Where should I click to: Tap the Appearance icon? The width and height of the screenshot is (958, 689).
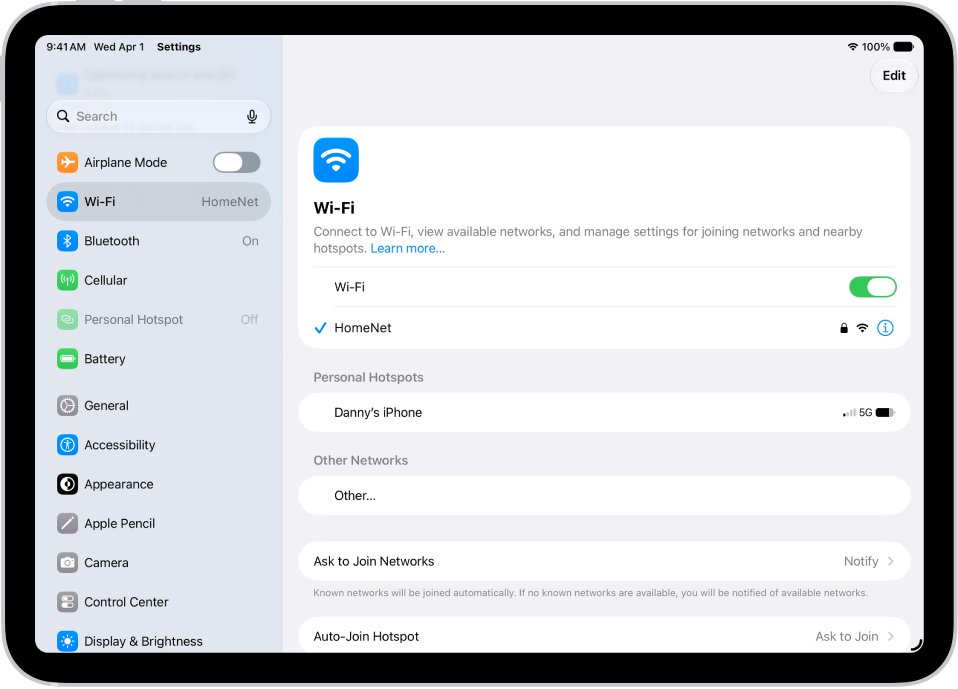(x=67, y=484)
